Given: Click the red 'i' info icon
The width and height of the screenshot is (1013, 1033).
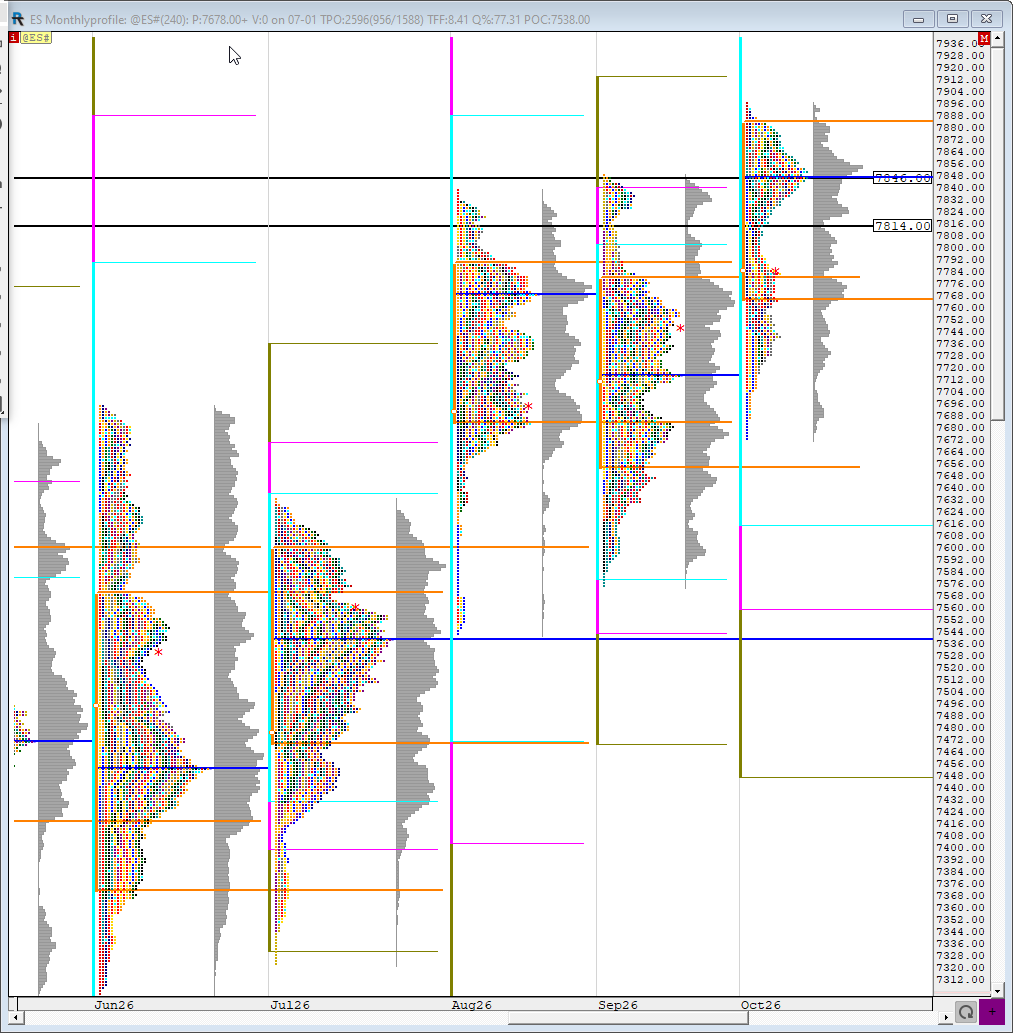Looking at the screenshot, I should coord(14,38).
